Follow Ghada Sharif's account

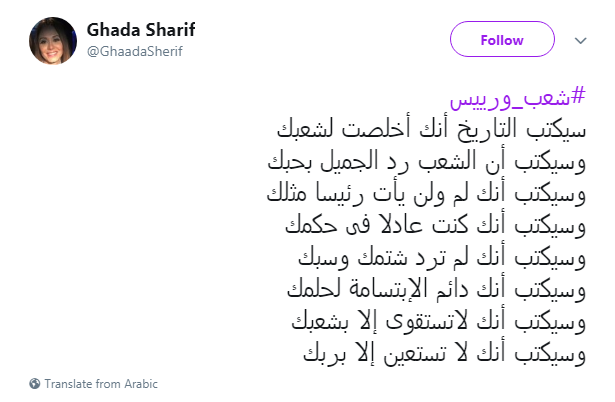pyautogui.click(x=502, y=39)
